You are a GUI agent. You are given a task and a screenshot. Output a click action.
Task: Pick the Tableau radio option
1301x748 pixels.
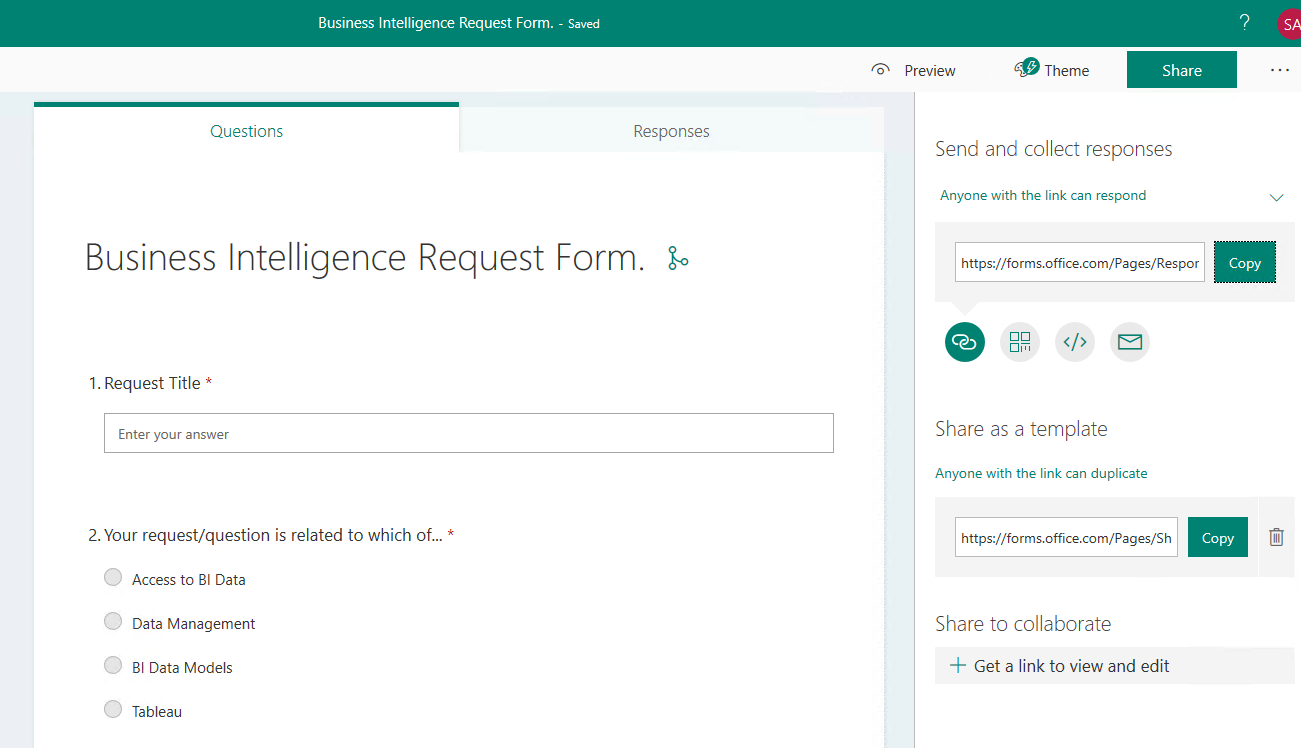(113, 709)
